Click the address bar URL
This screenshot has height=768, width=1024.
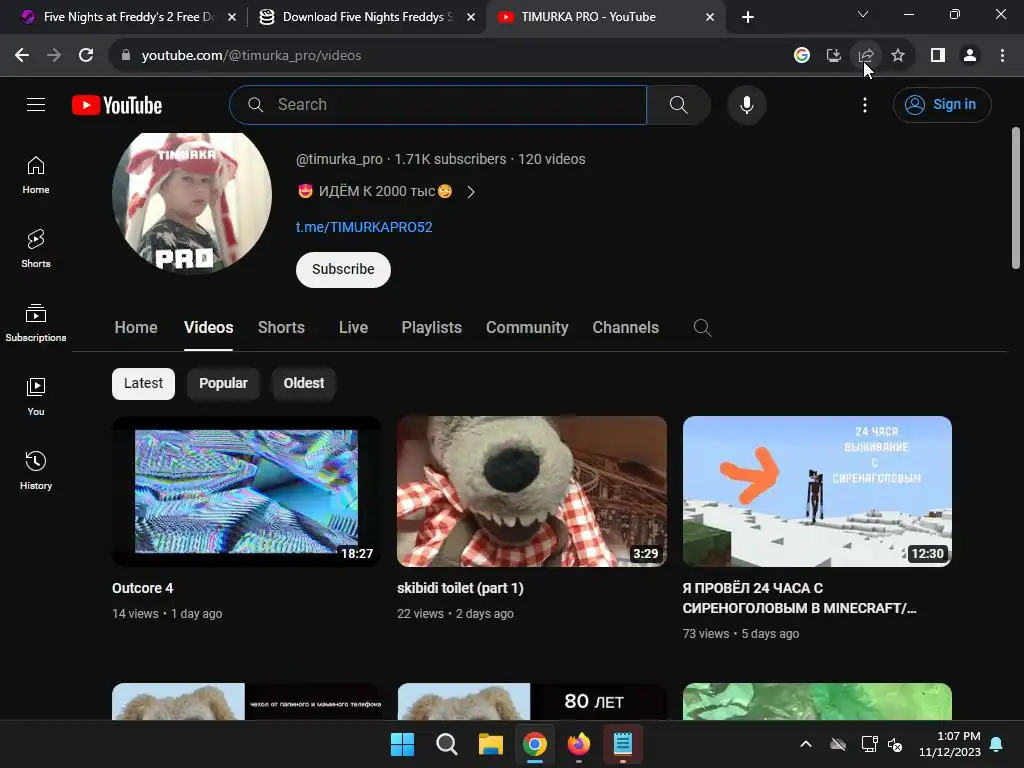[x=251, y=56]
